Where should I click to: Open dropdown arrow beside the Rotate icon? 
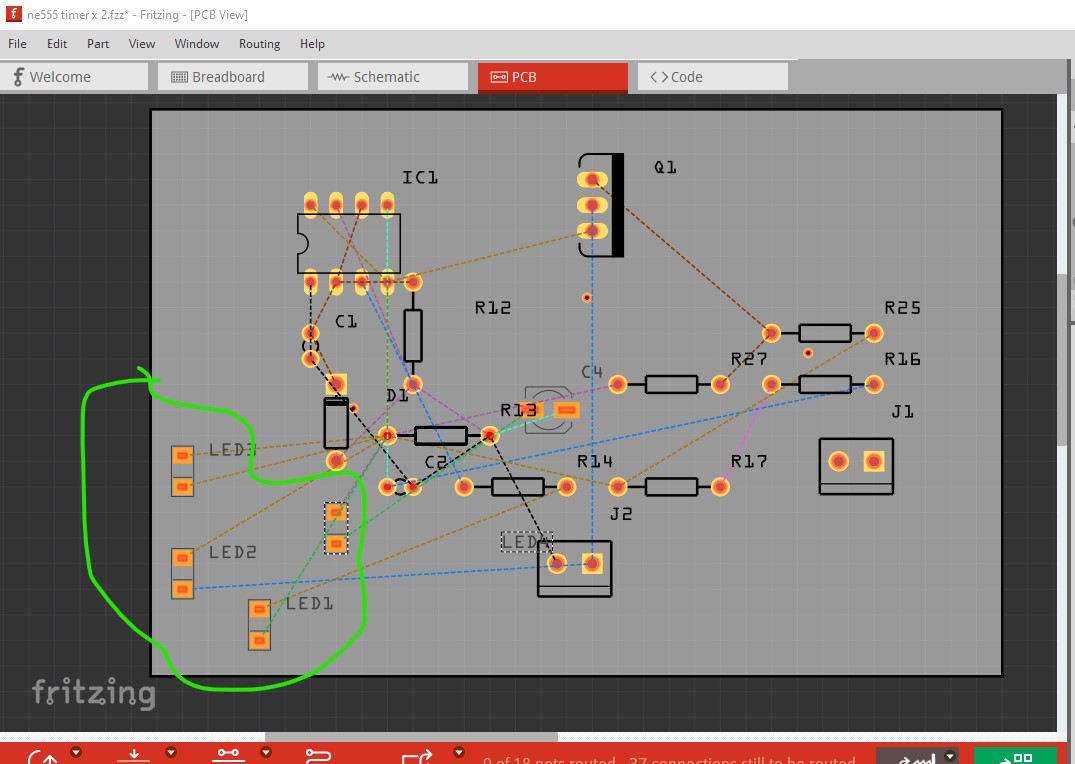coord(75,752)
